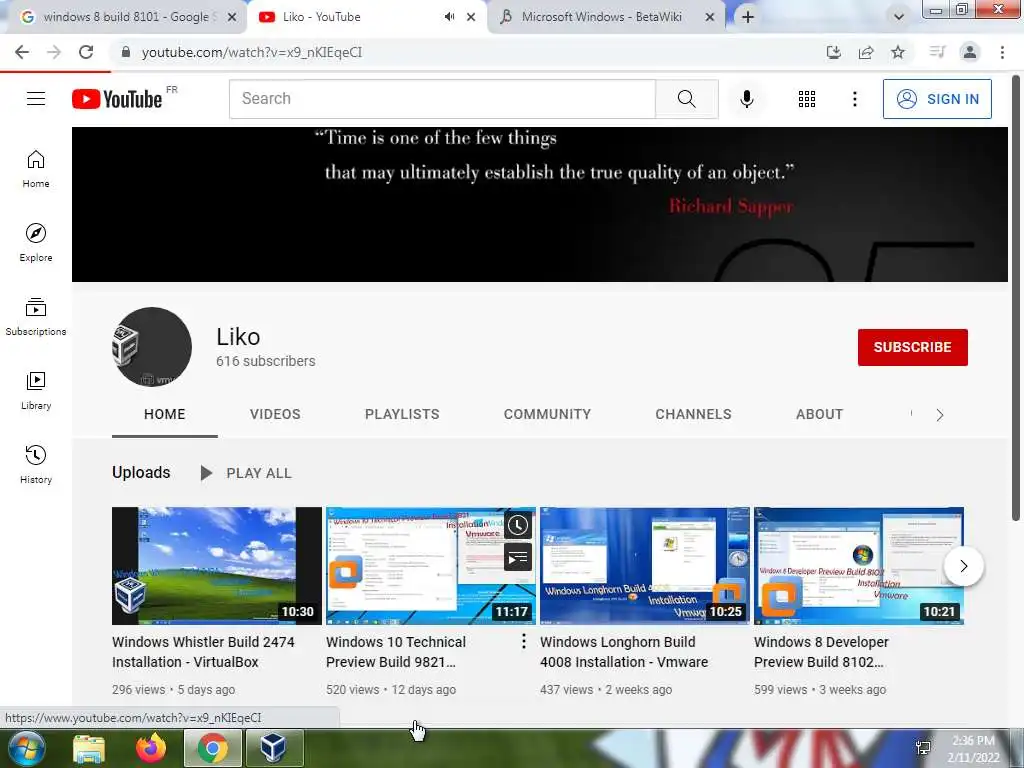Open the options menu for Windows 10 Technical Preview video
The width and height of the screenshot is (1024, 768).
(523, 642)
